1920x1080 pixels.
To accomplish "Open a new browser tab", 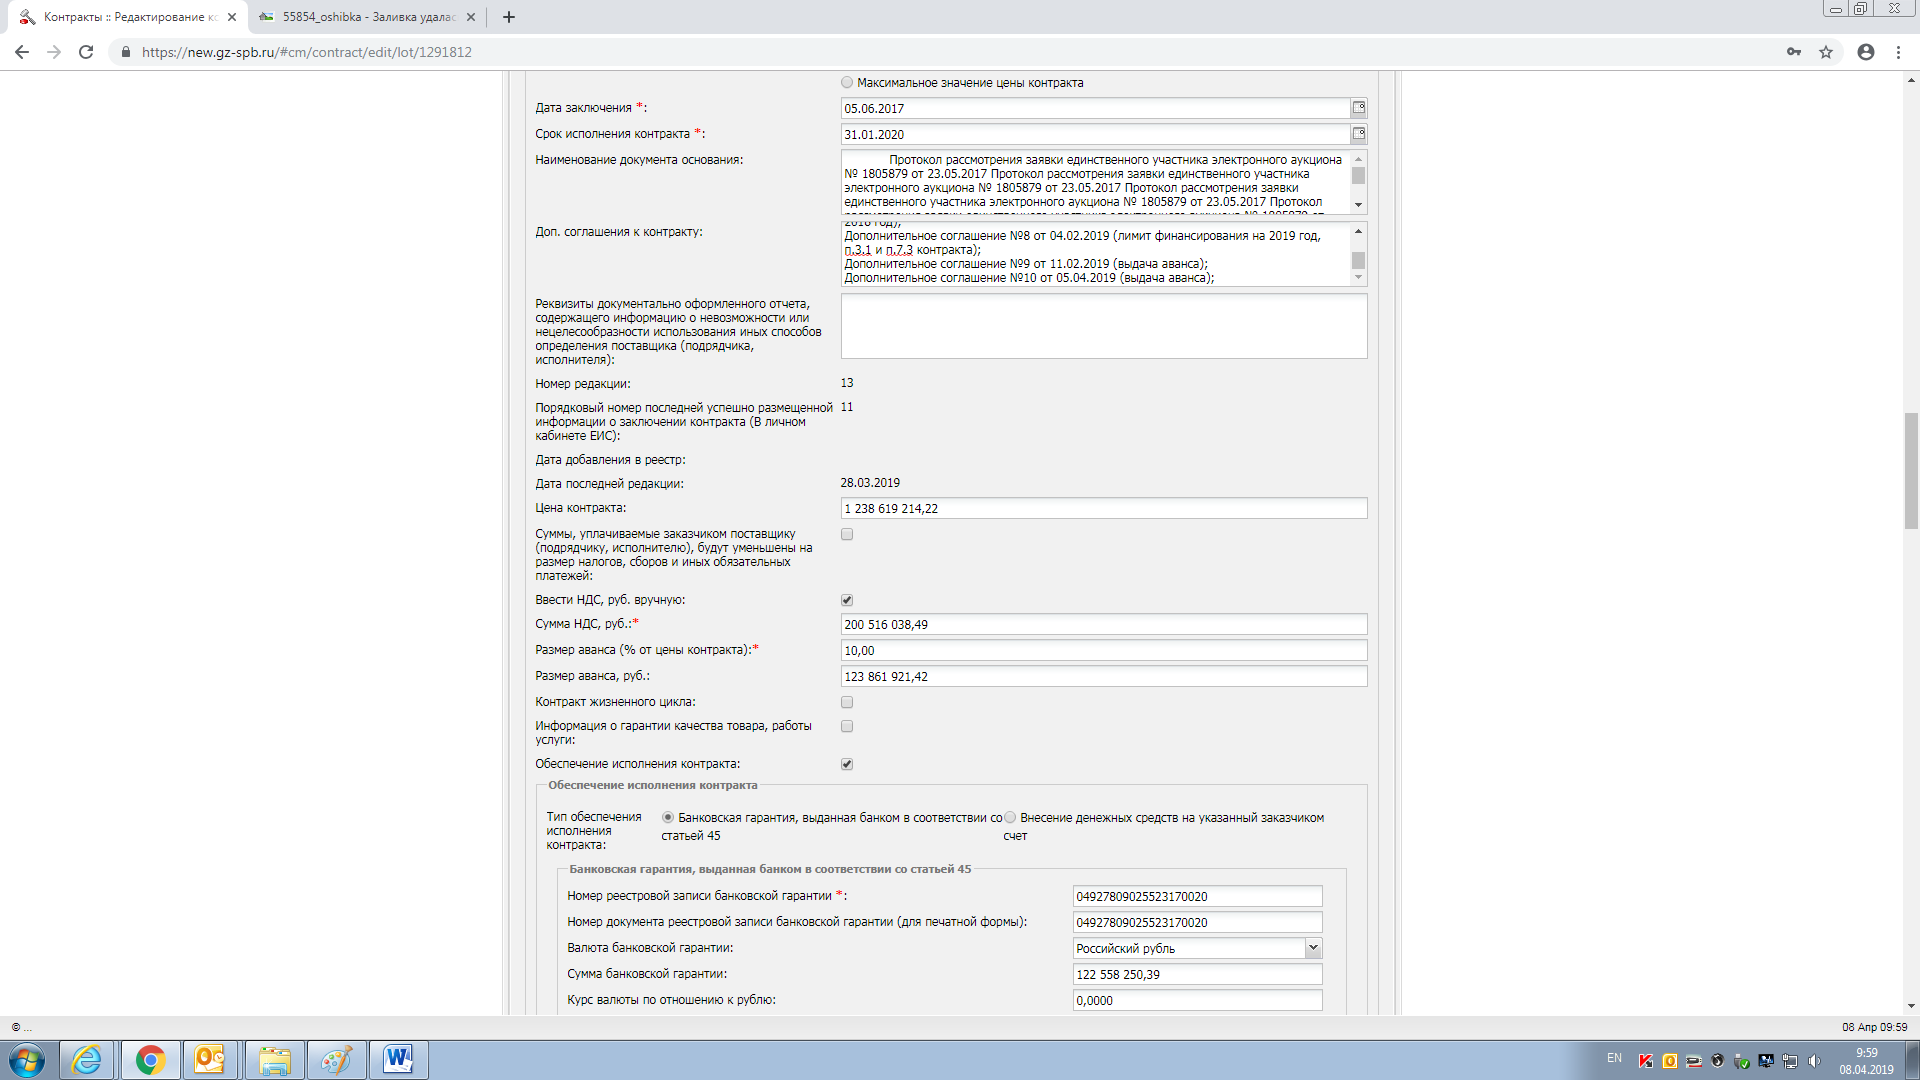I will point(508,17).
